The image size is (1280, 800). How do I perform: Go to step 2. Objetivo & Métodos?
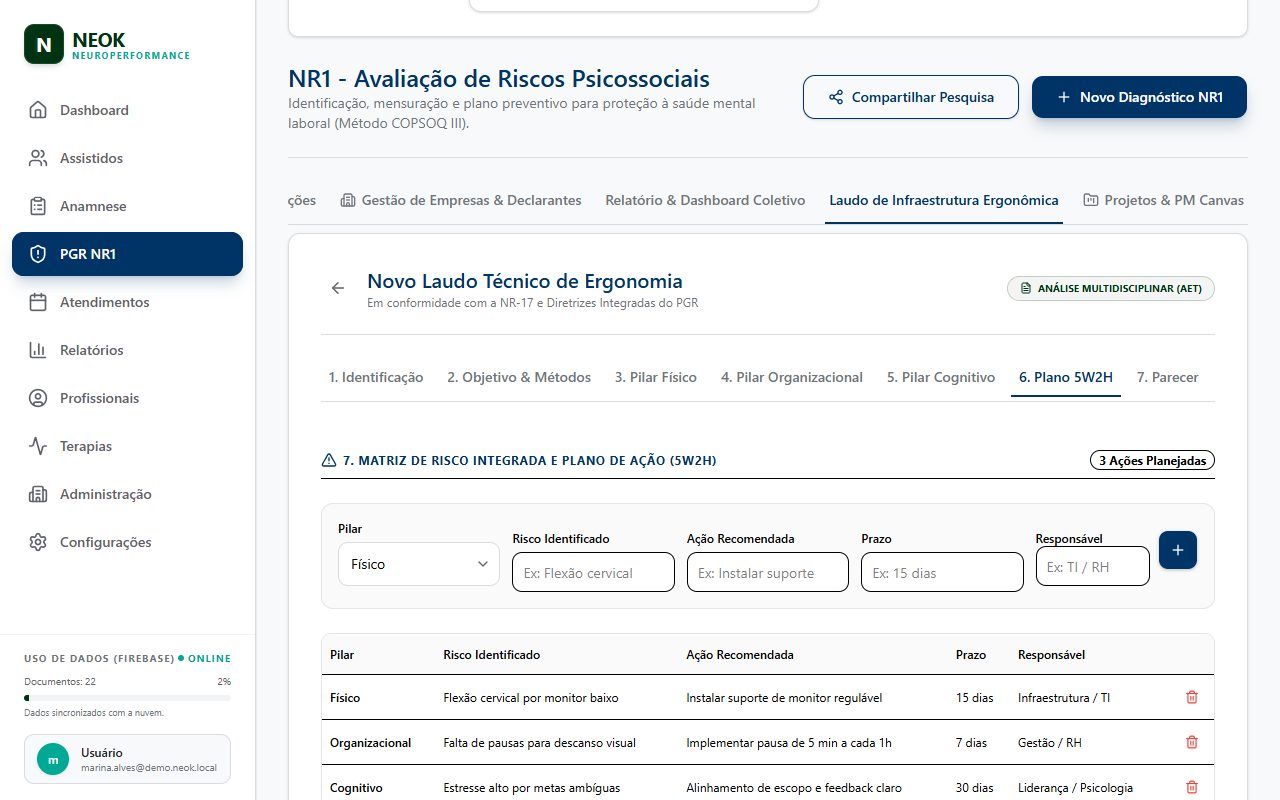[519, 377]
